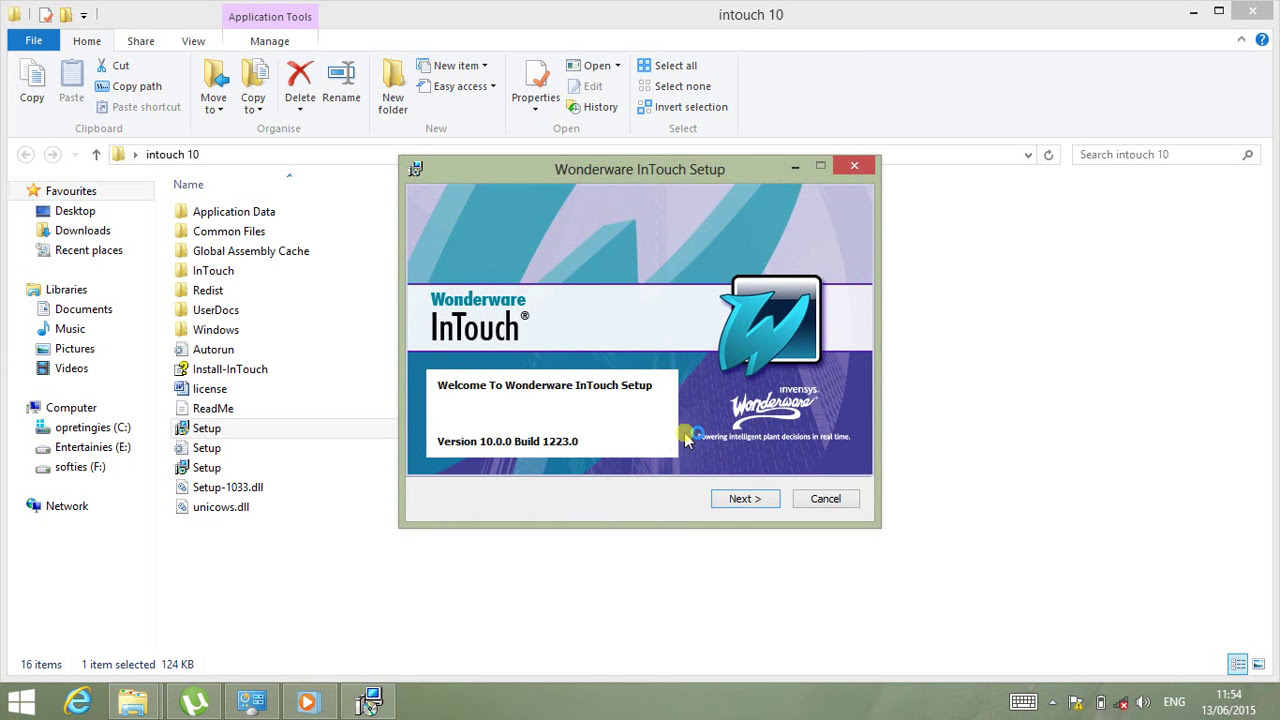
Task: Open the Copy to menu
Action: click(253, 87)
